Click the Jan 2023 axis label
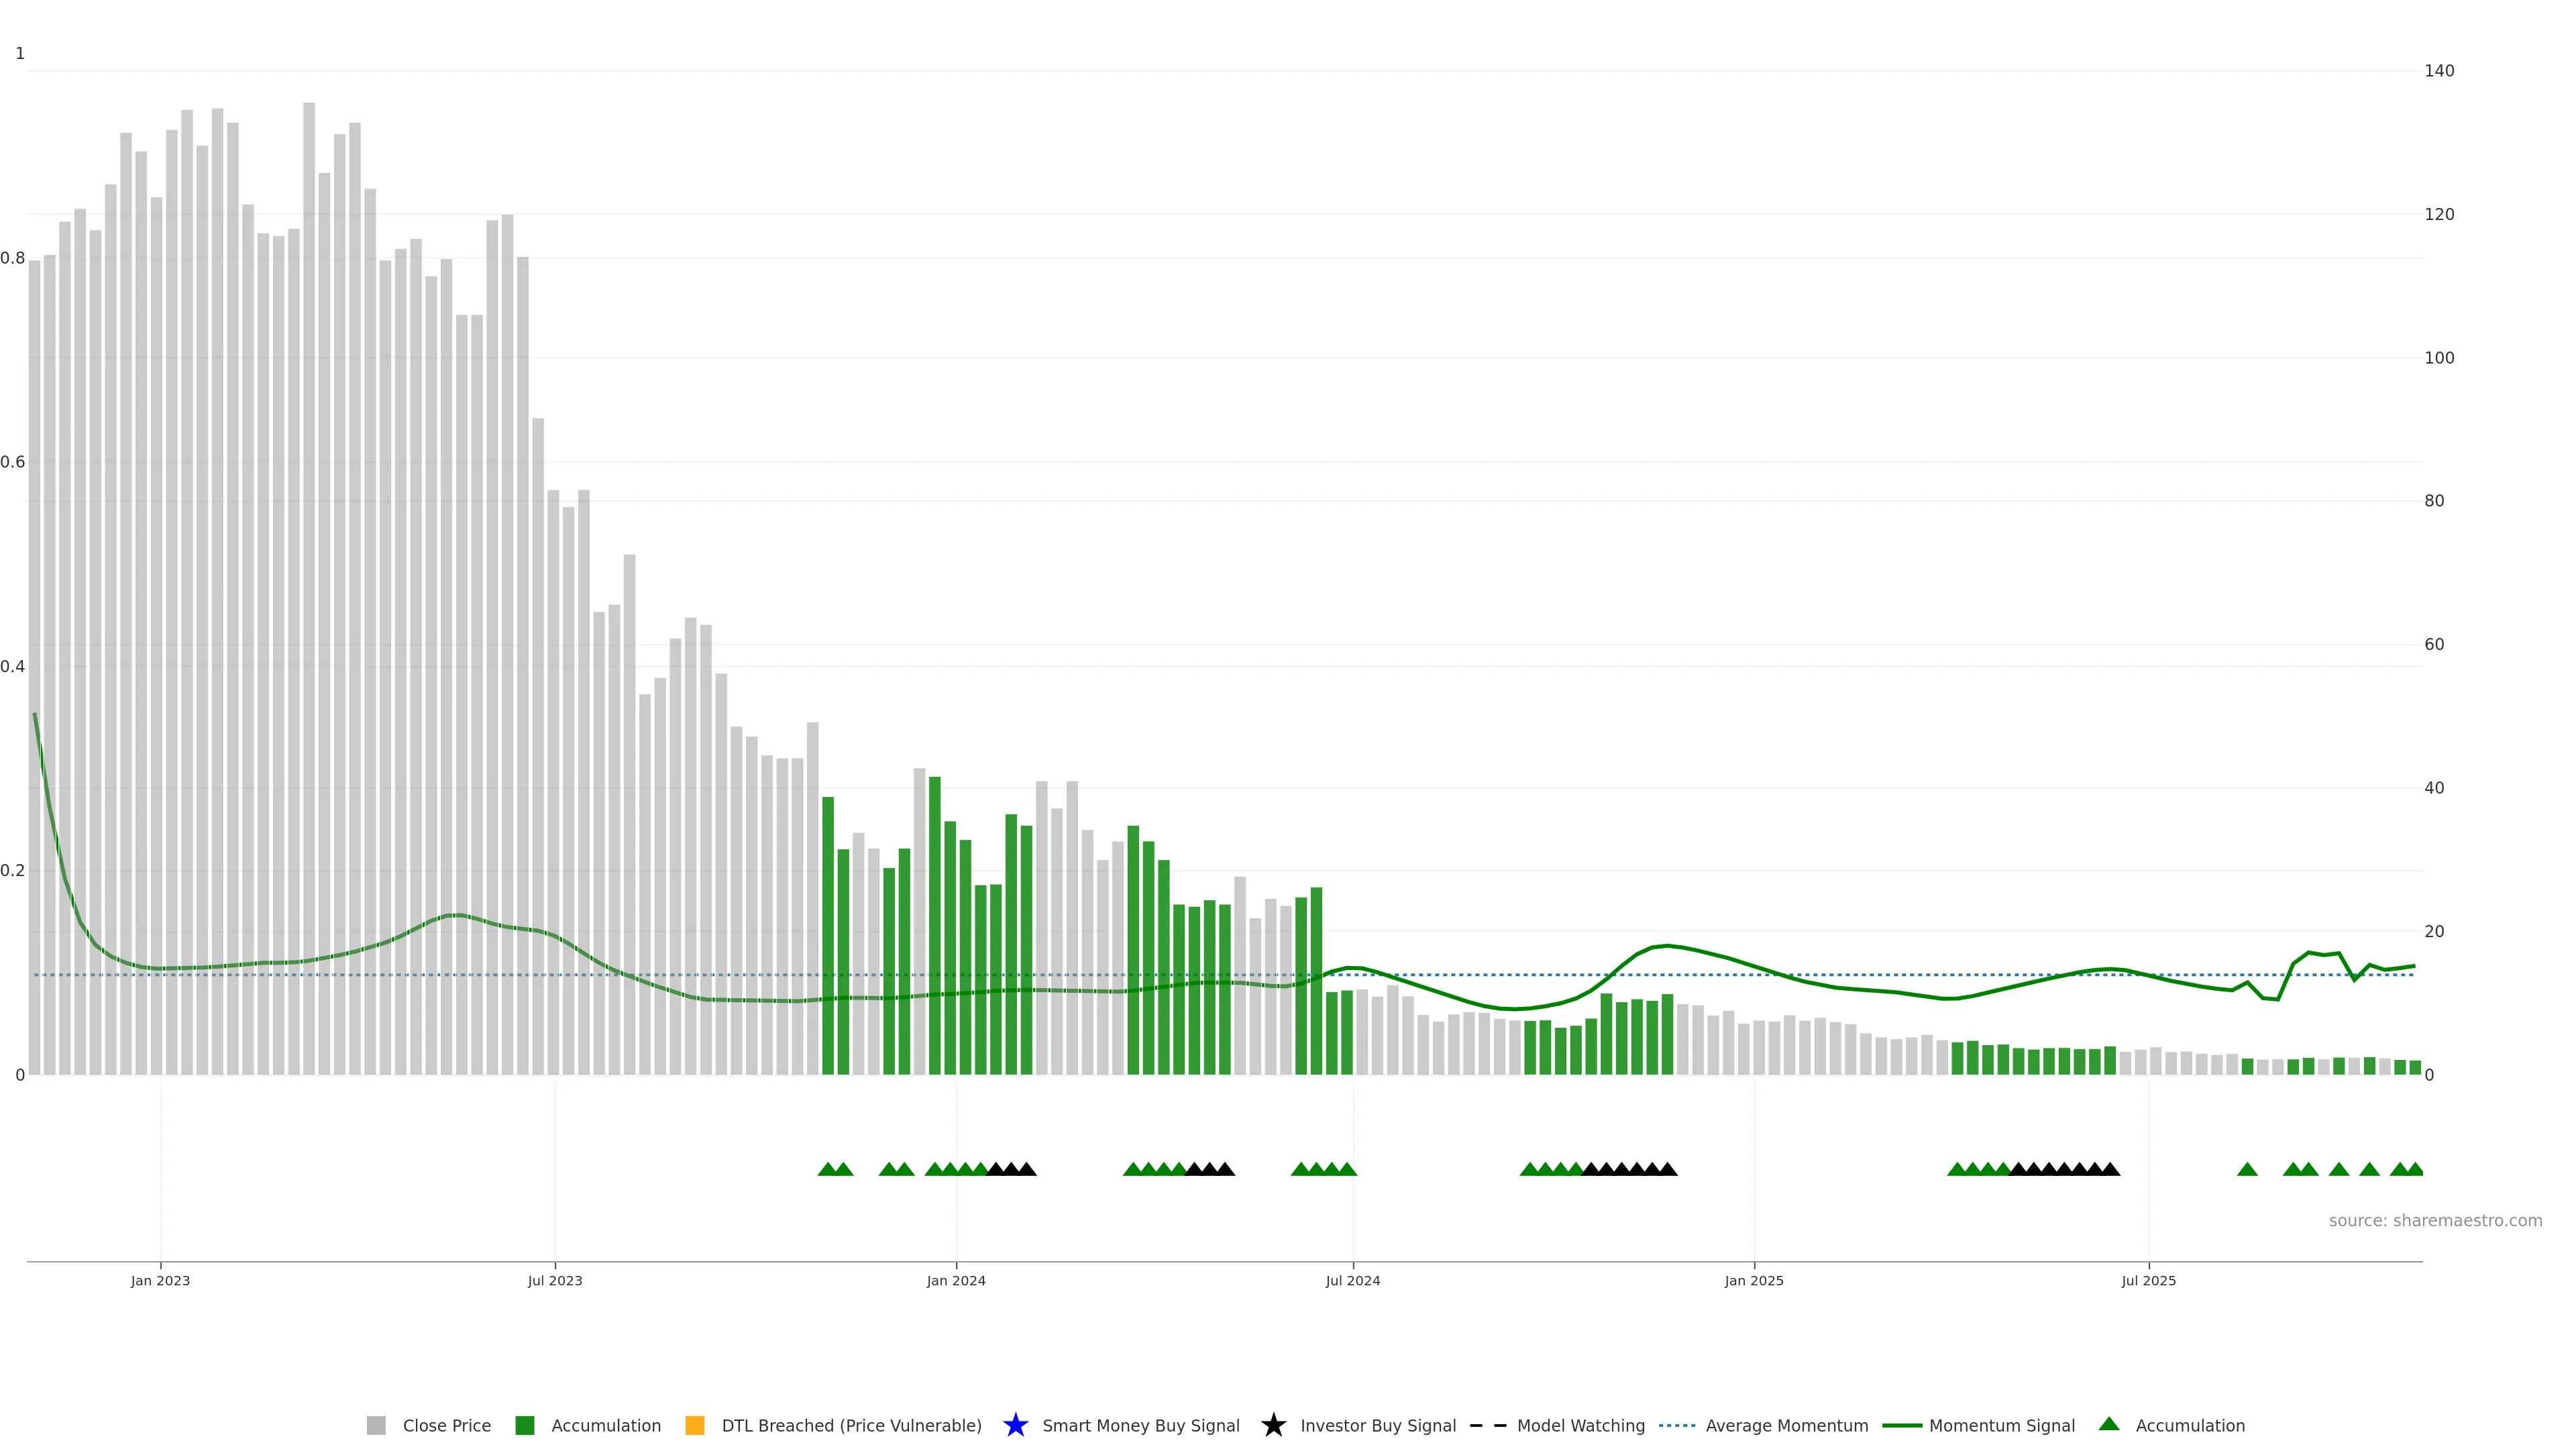The width and height of the screenshot is (2576, 1449). (x=160, y=1280)
